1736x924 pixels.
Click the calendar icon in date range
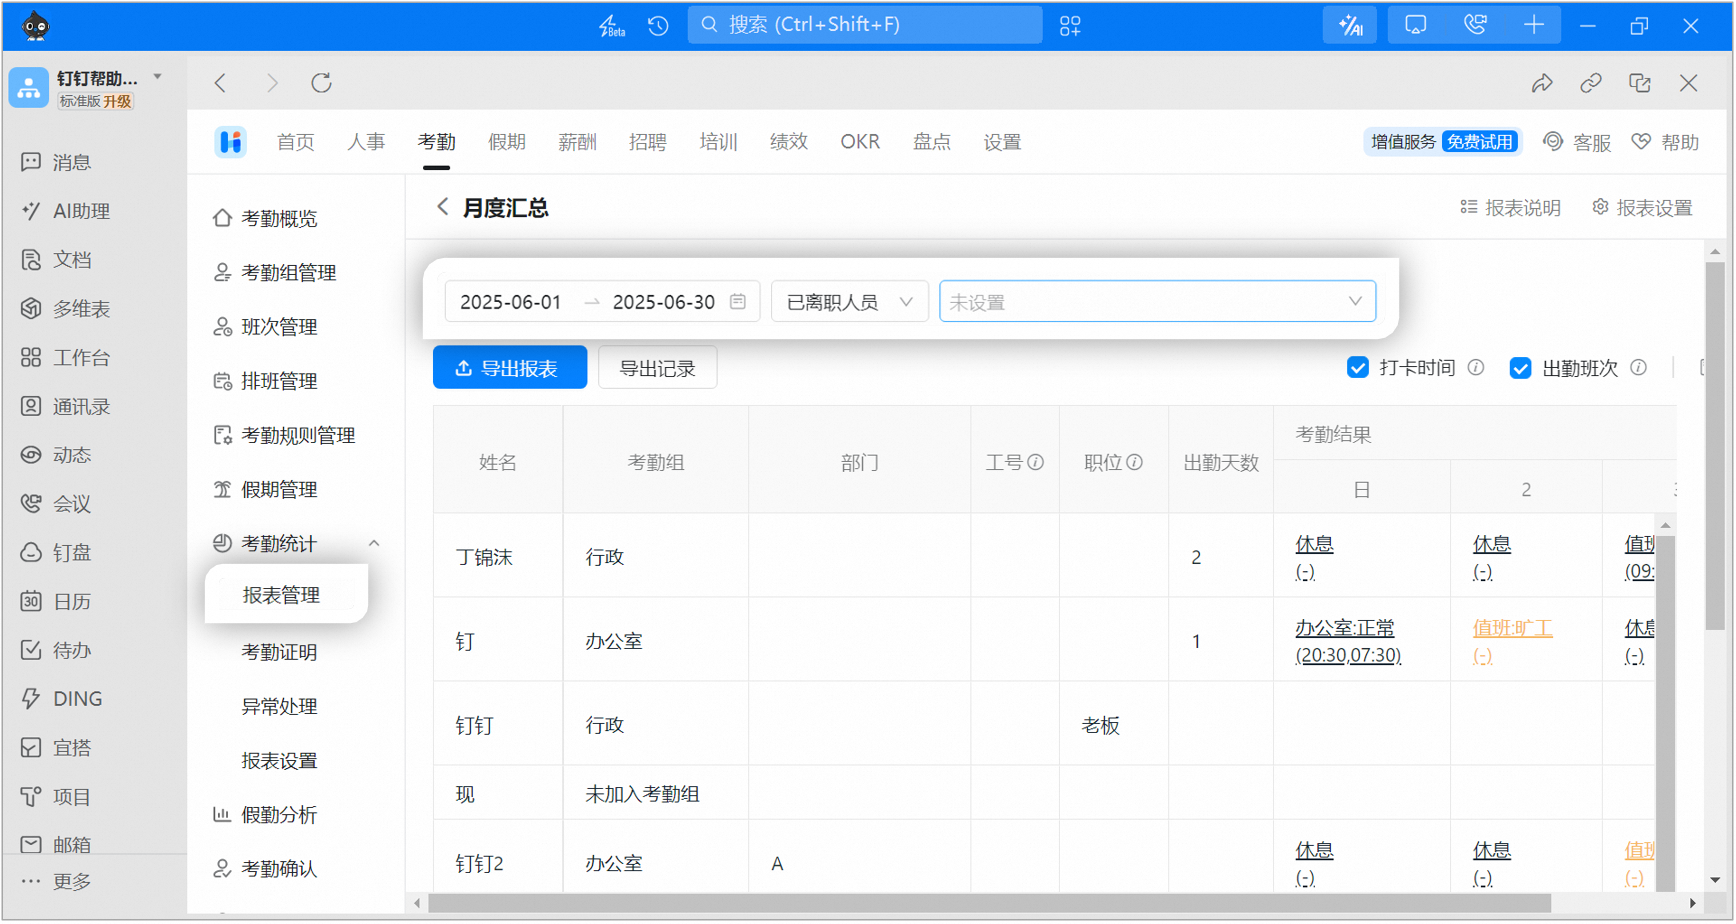pos(738,301)
